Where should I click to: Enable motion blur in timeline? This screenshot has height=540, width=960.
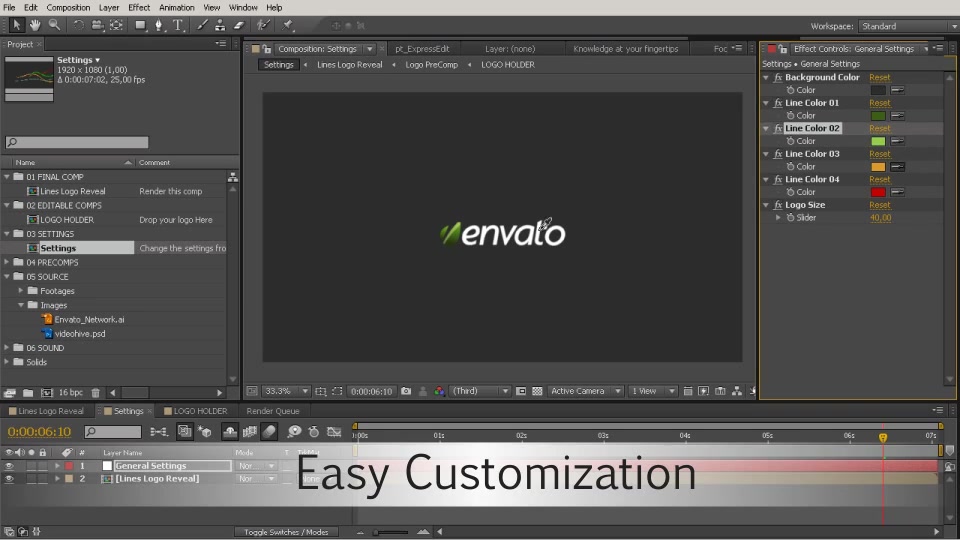(269, 432)
